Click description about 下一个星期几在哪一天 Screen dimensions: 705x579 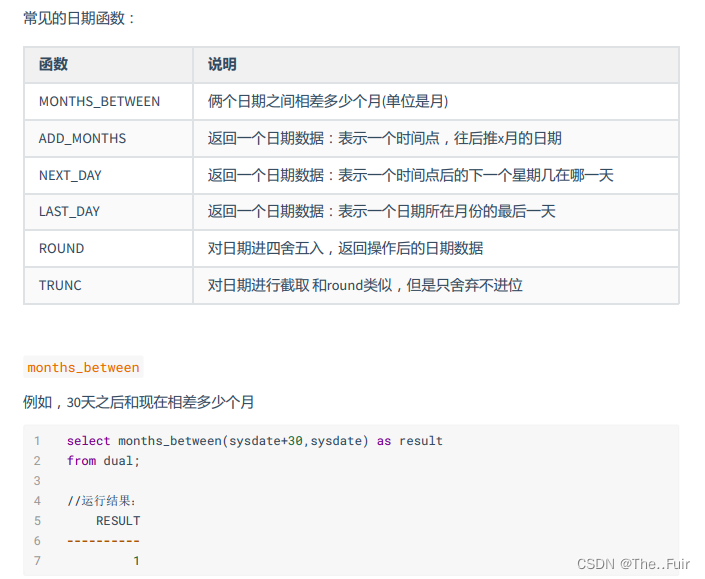411,175
